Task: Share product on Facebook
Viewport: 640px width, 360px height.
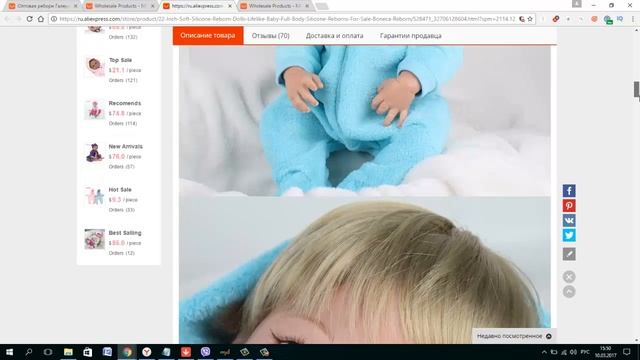Action: click(569, 191)
